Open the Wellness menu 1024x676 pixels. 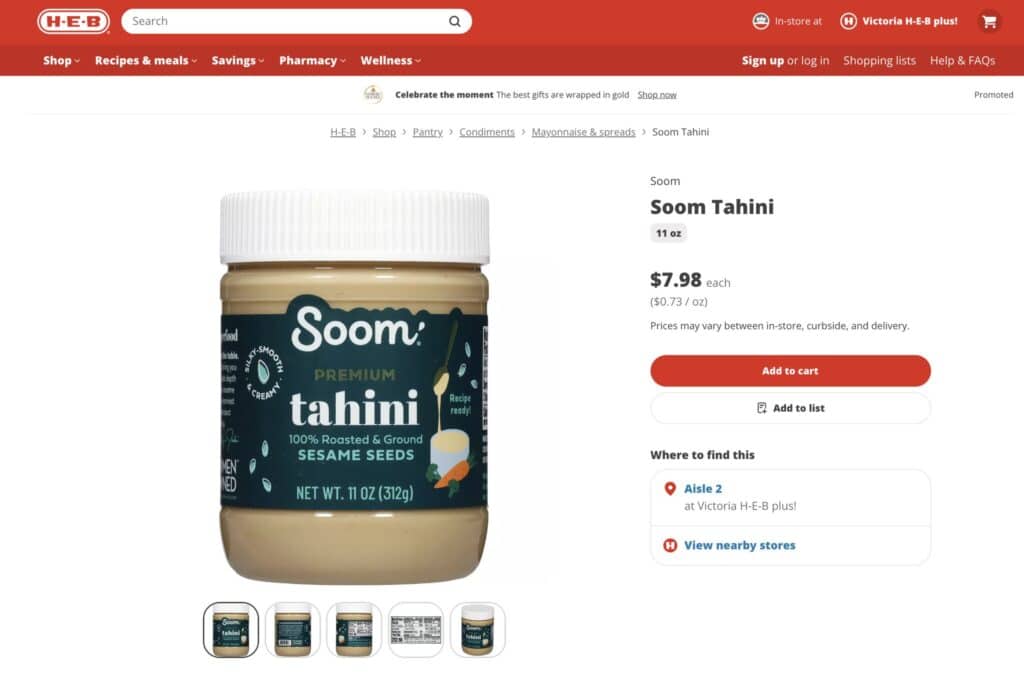coord(391,60)
